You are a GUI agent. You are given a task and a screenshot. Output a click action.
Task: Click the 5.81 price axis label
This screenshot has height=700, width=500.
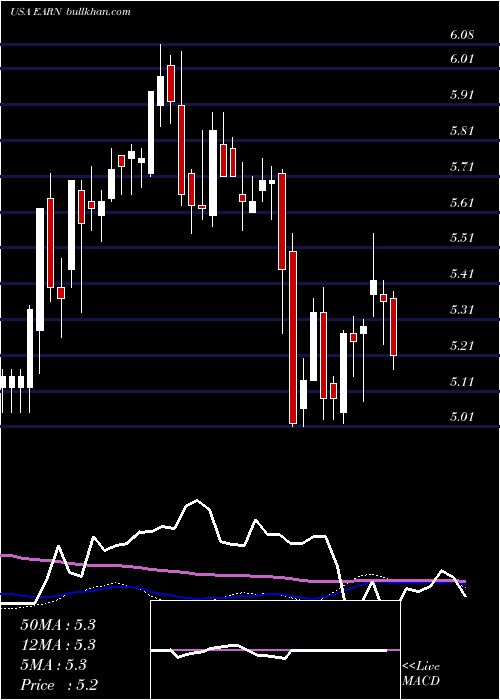point(462,131)
